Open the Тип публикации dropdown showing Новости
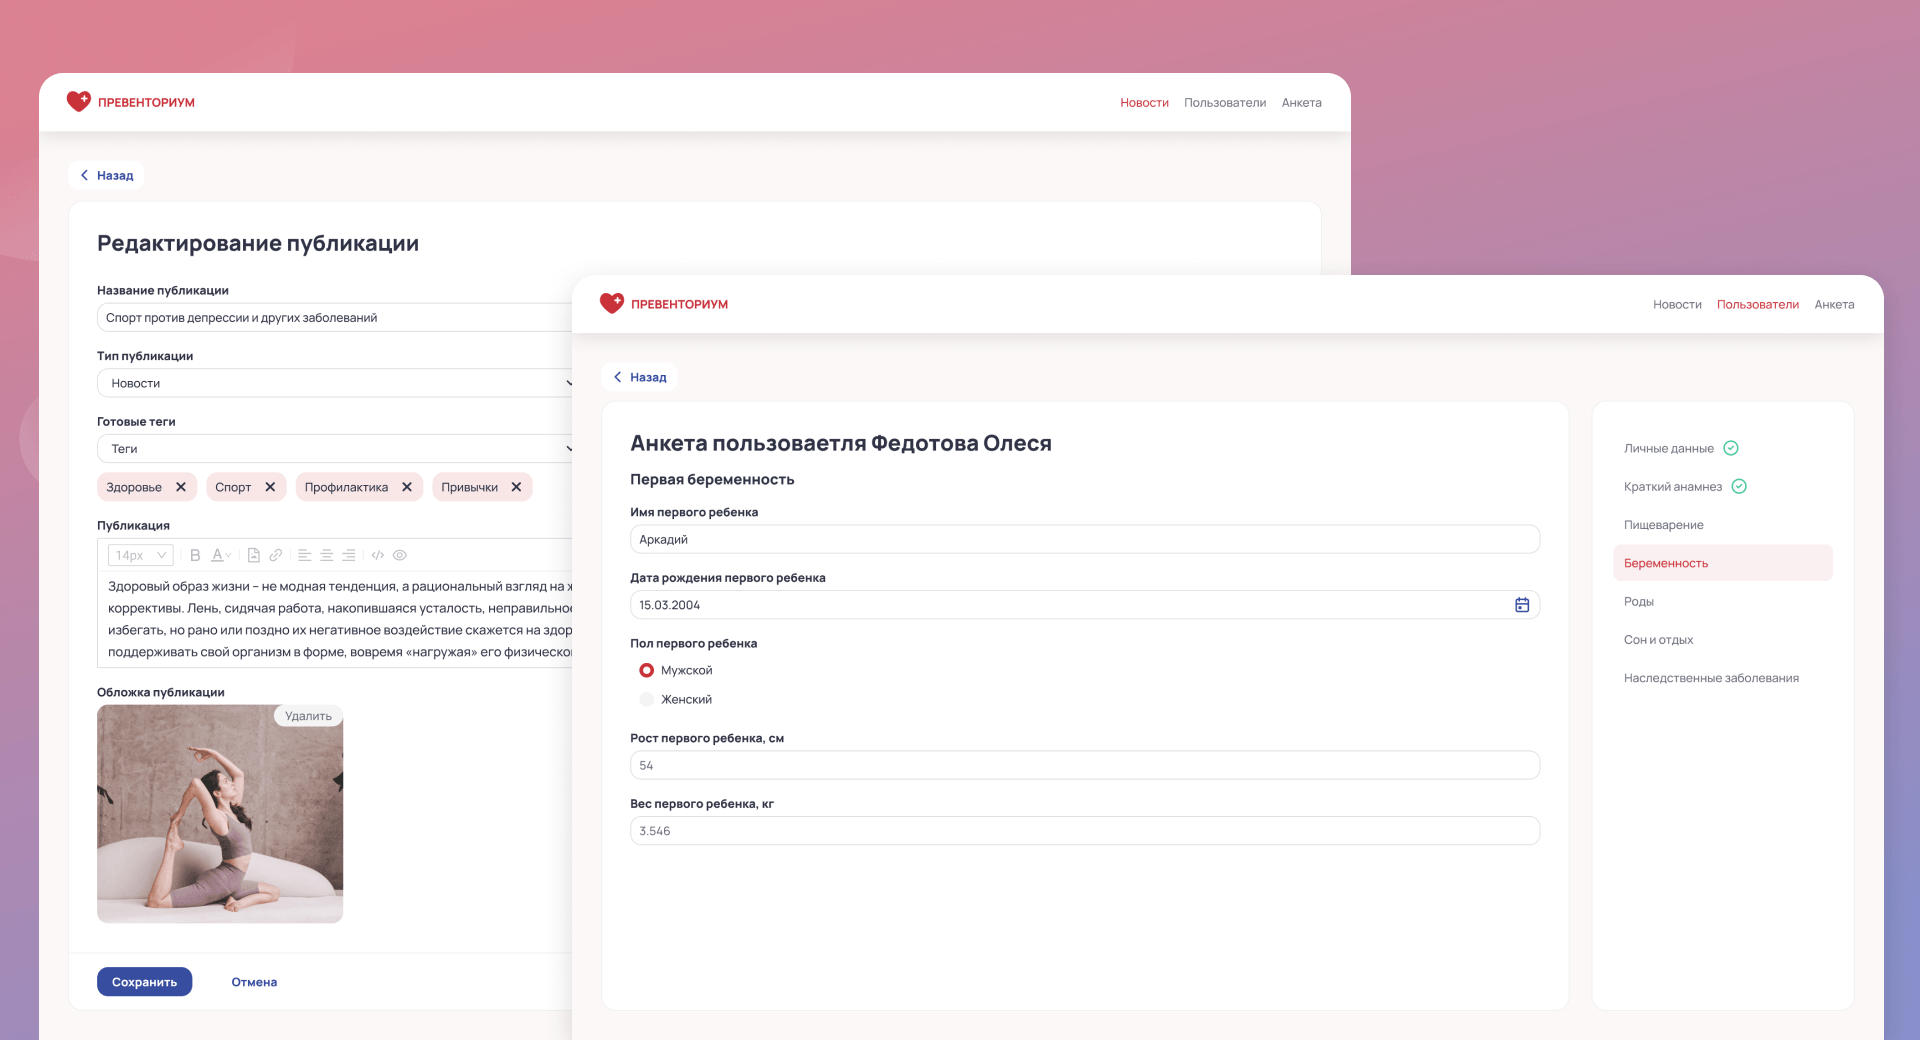Screen dimensions: 1920x1040 tap(335, 383)
